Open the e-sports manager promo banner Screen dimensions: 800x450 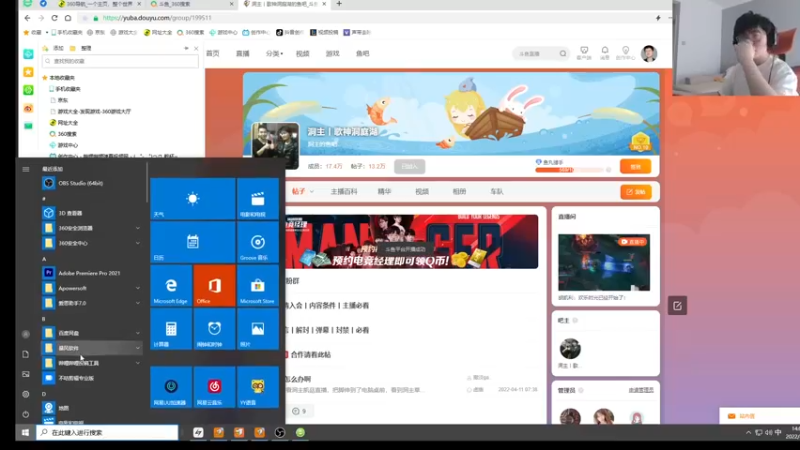412,241
